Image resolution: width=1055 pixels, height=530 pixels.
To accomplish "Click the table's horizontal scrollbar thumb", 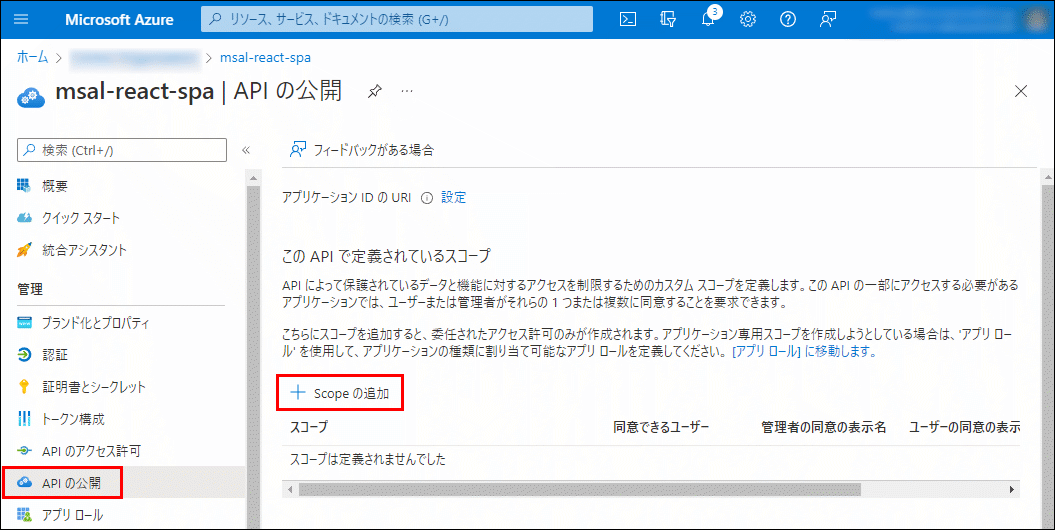I will pyautogui.click(x=580, y=490).
